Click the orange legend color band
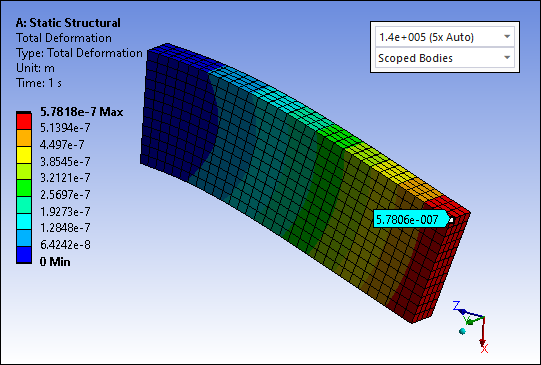541x365 pixels. (24, 138)
